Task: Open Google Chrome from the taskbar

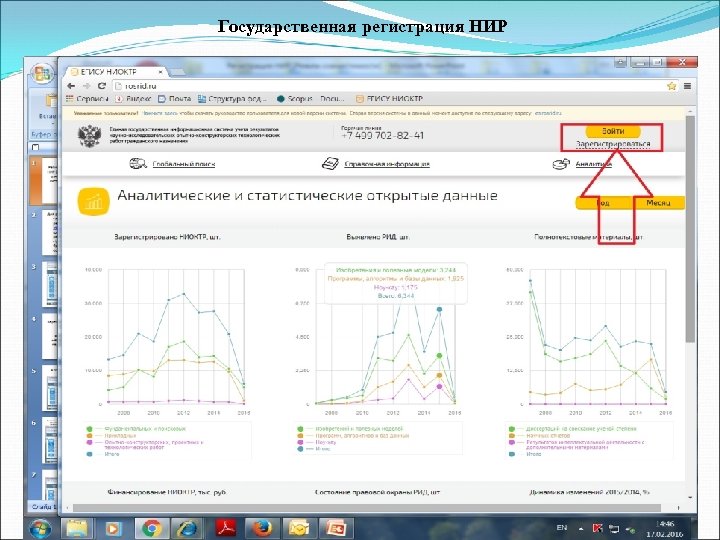Action: click(x=151, y=529)
